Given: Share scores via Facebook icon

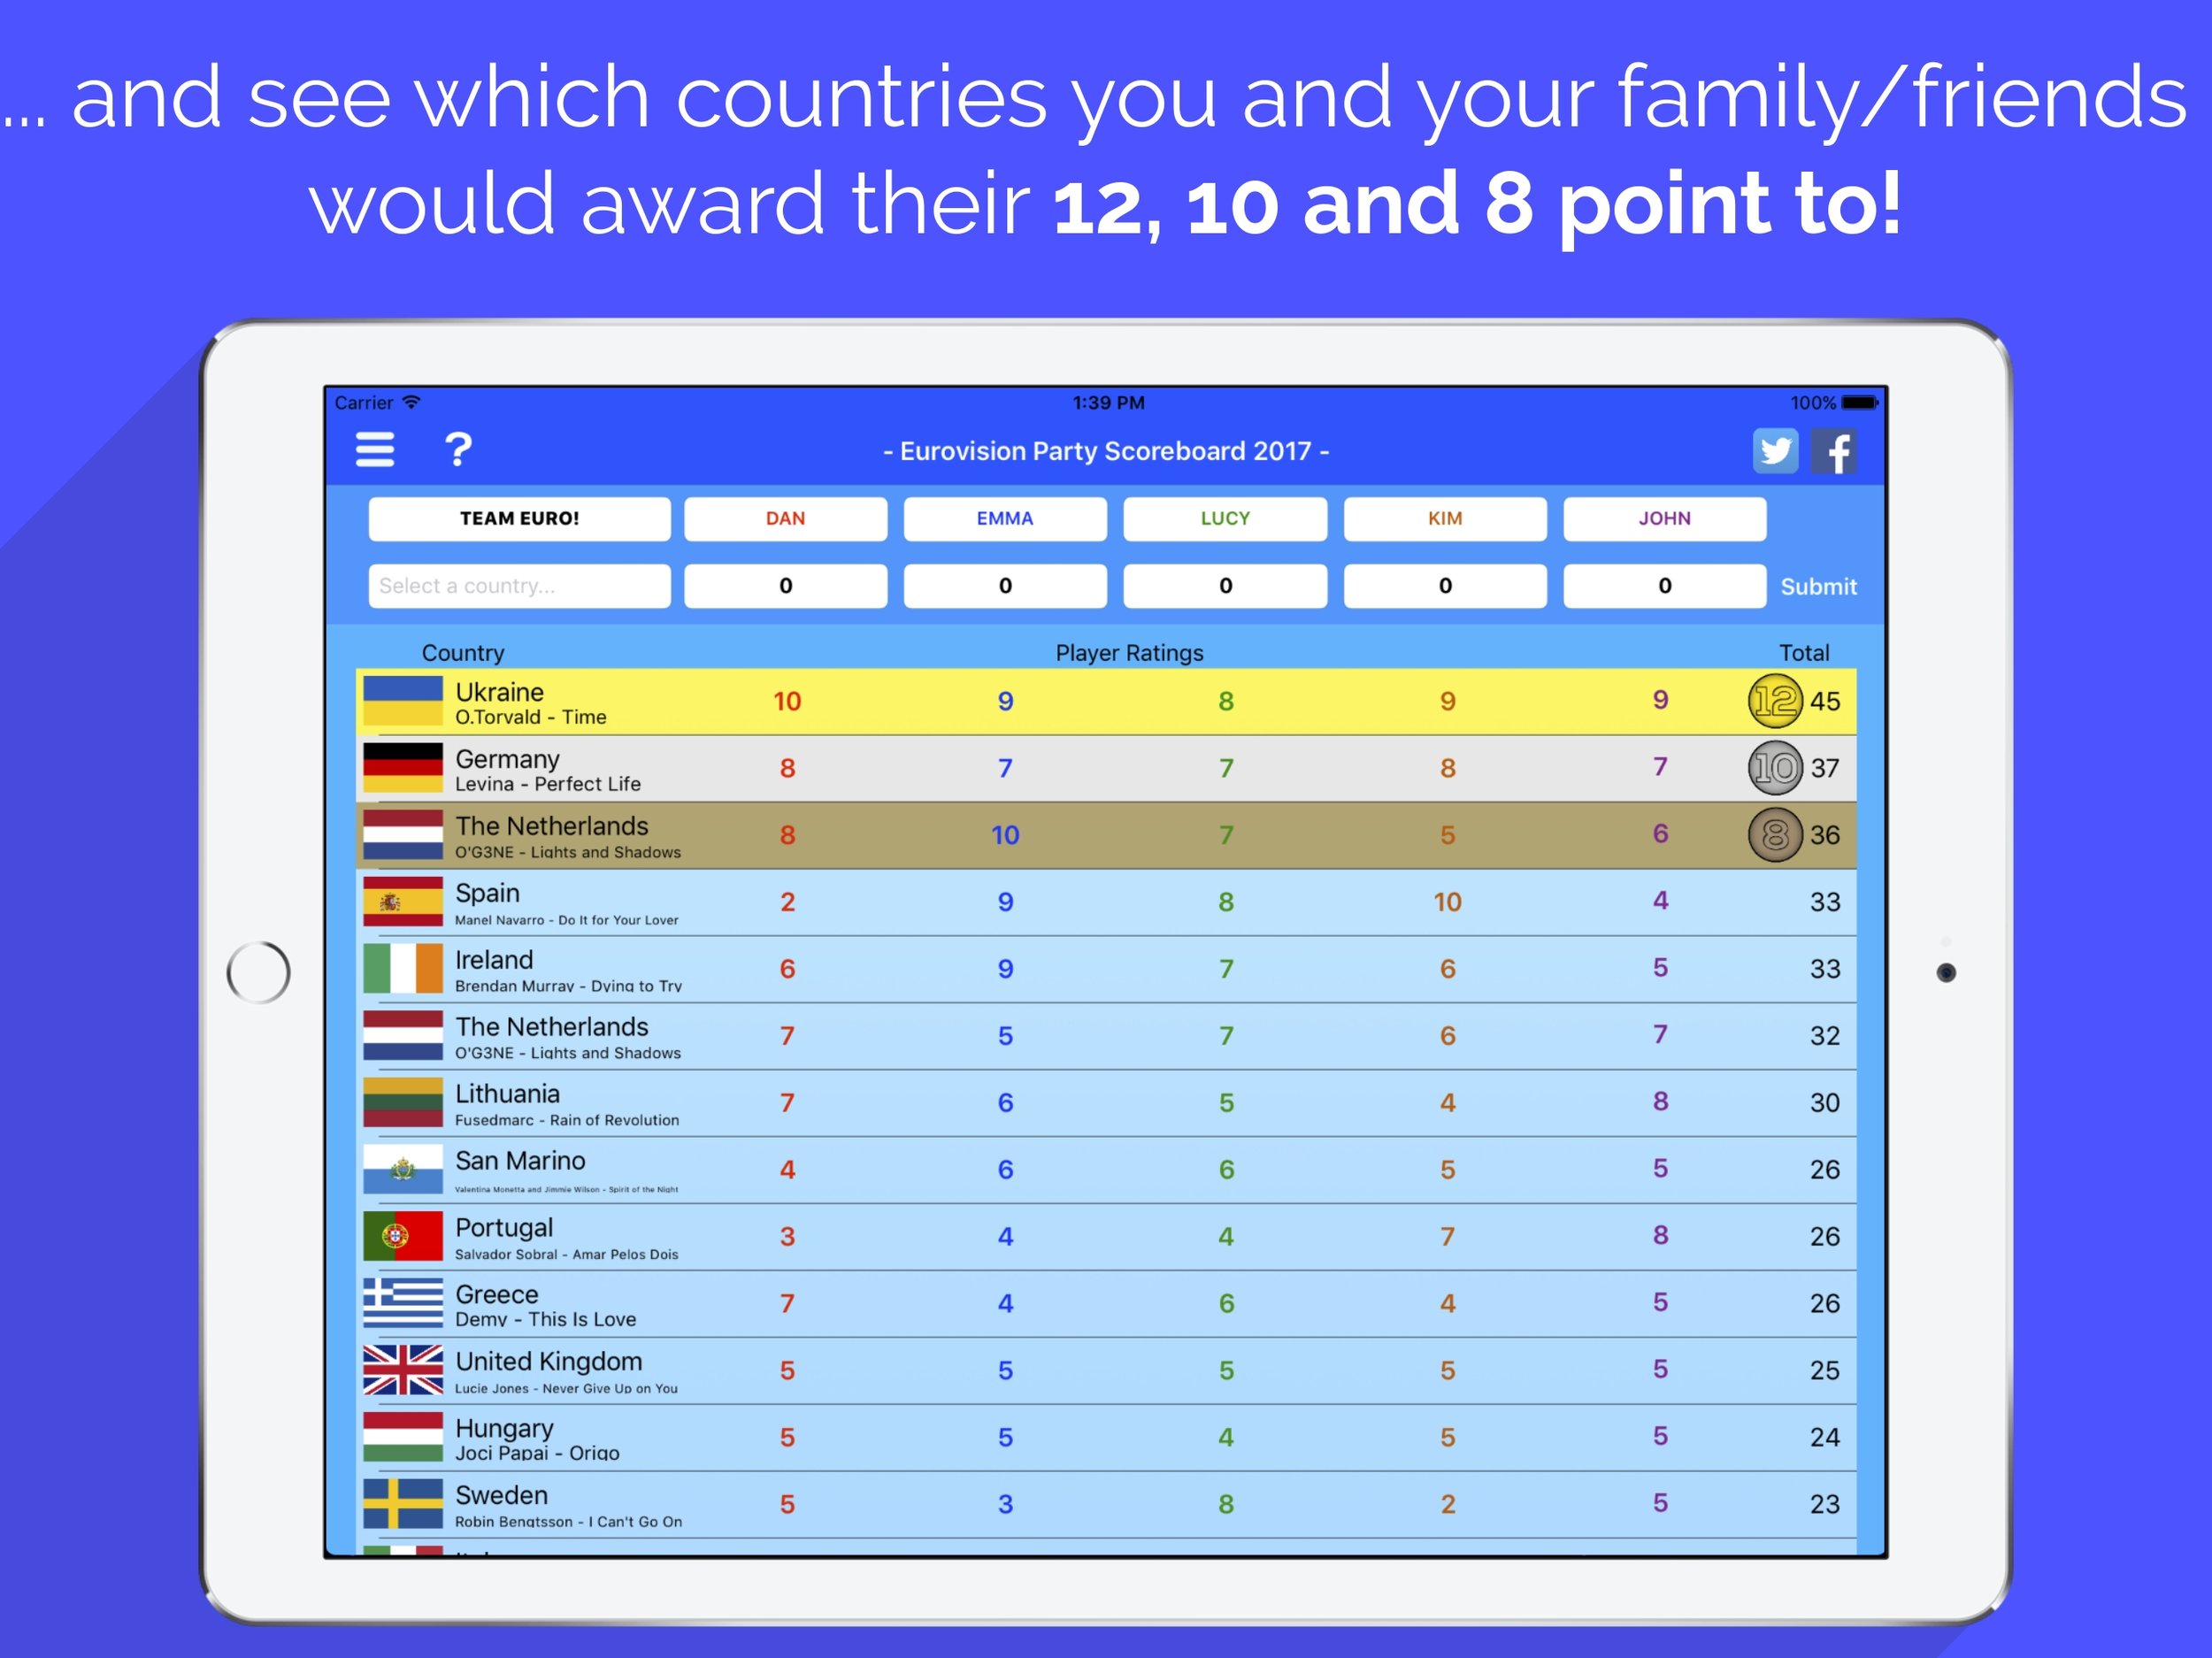Looking at the screenshot, I should (x=1834, y=449).
